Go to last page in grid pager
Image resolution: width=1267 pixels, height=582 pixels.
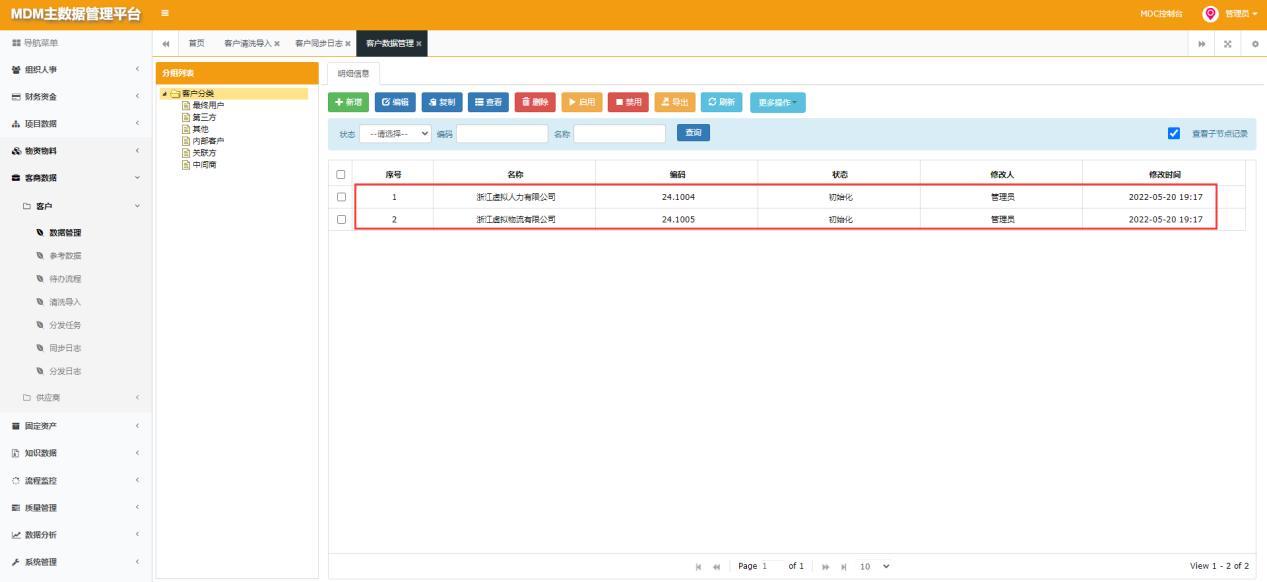(844, 566)
